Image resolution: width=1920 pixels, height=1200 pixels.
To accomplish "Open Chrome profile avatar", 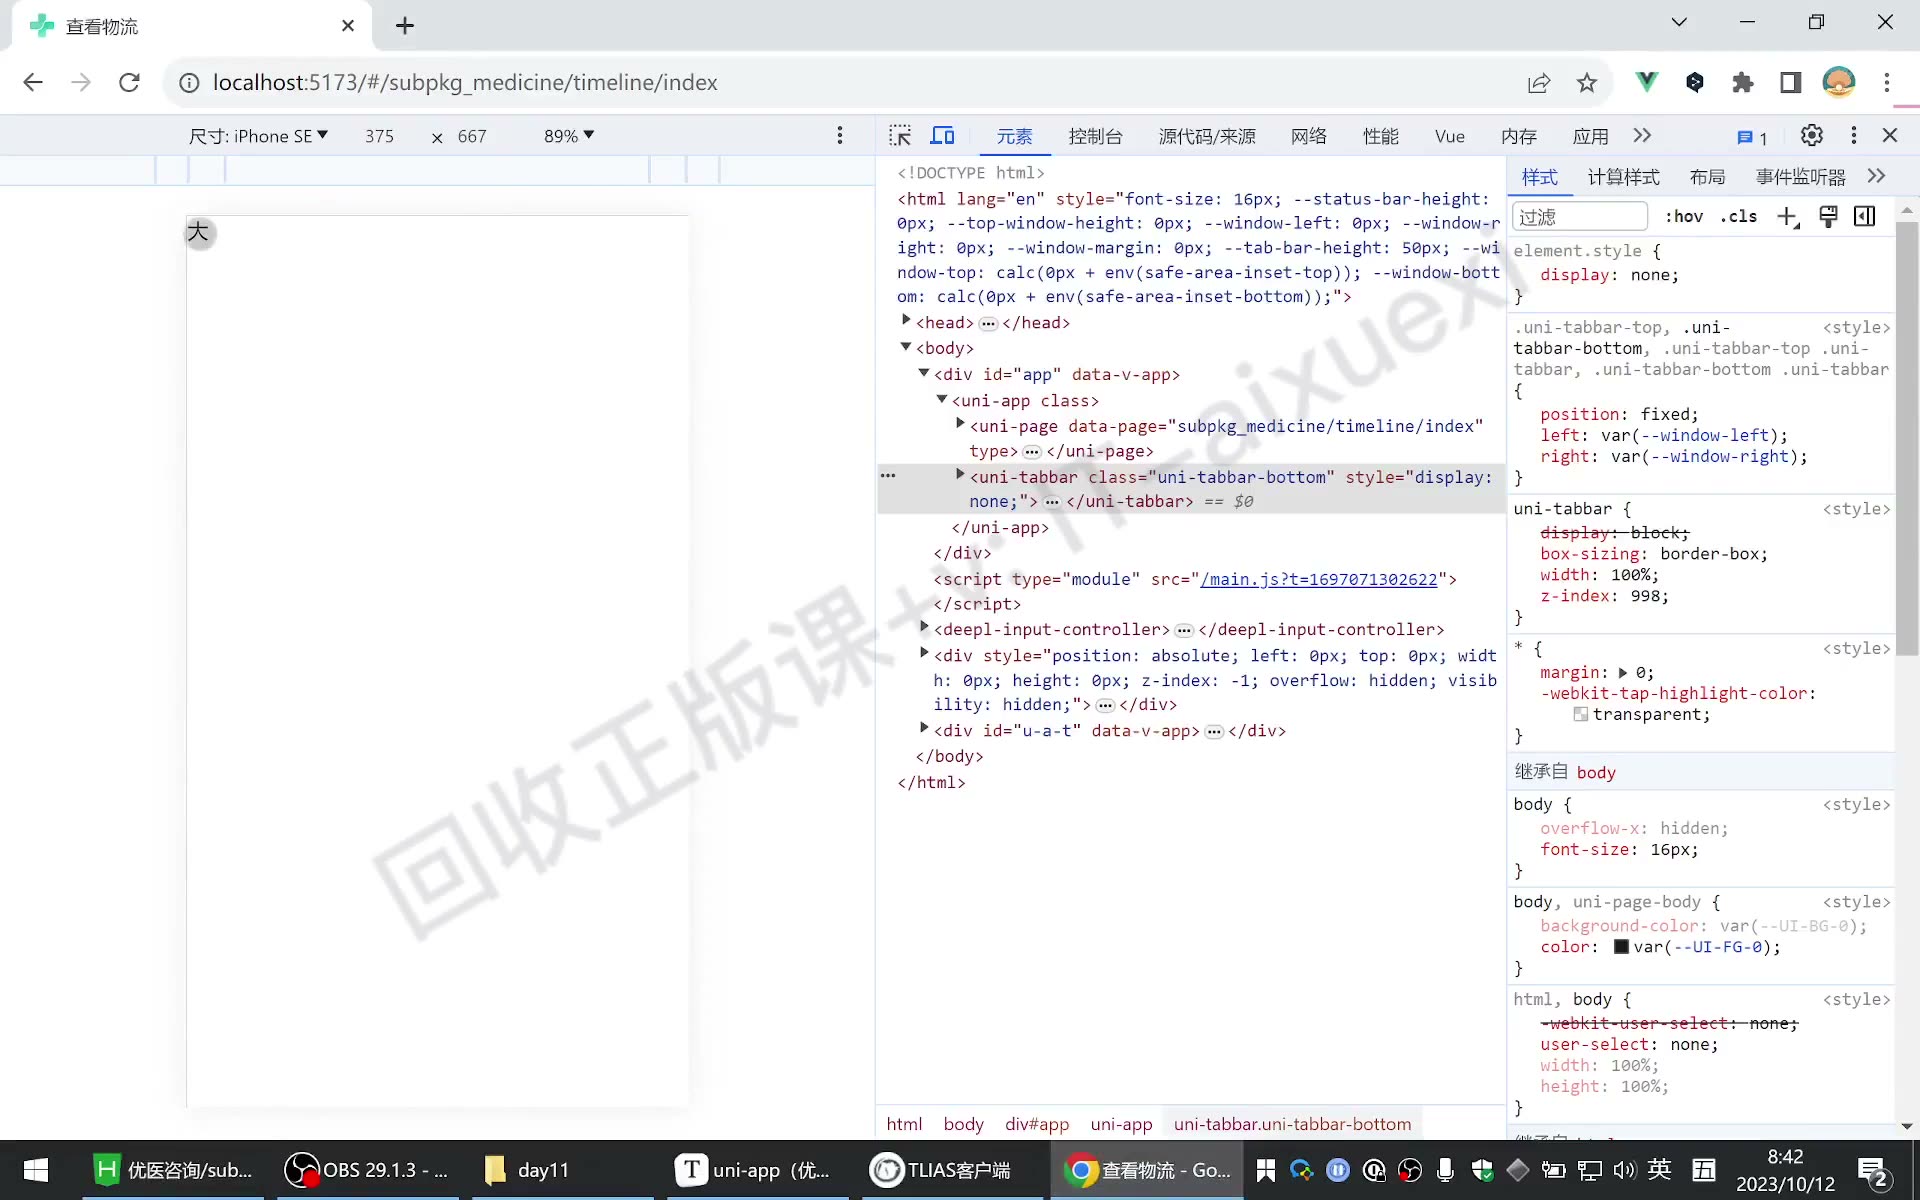I will (1839, 83).
